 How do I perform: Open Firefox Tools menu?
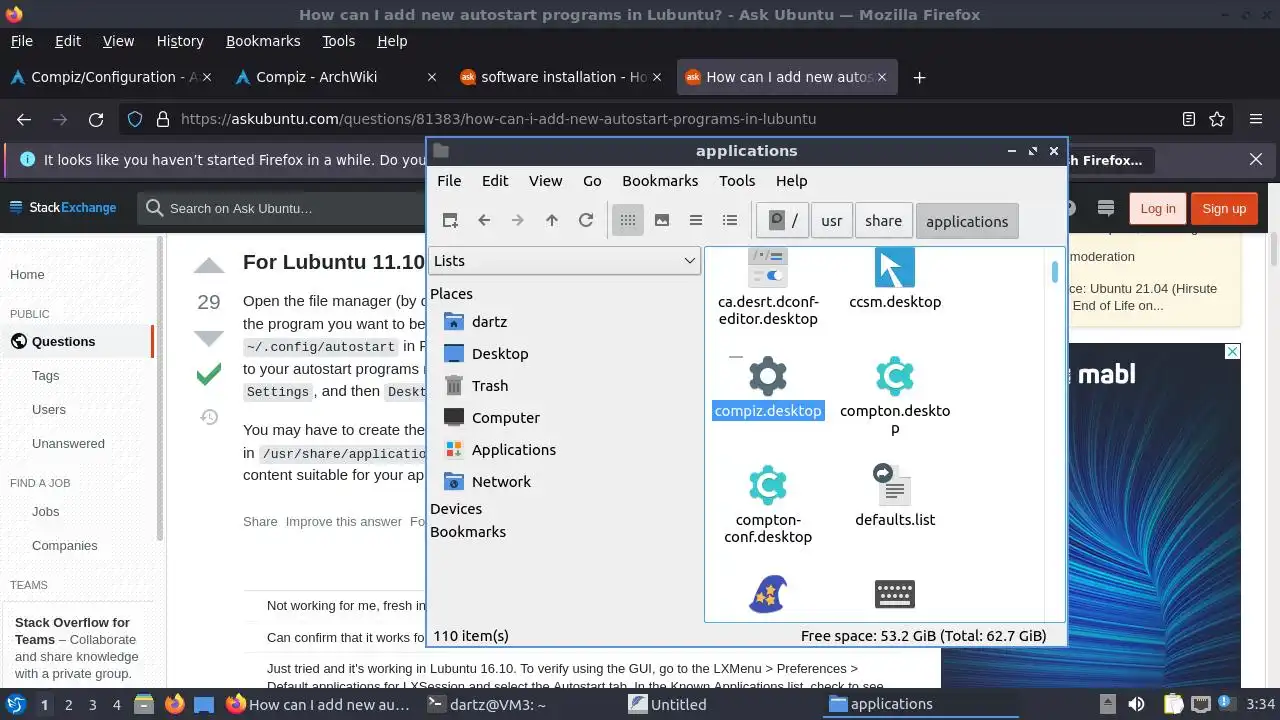pyautogui.click(x=339, y=41)
